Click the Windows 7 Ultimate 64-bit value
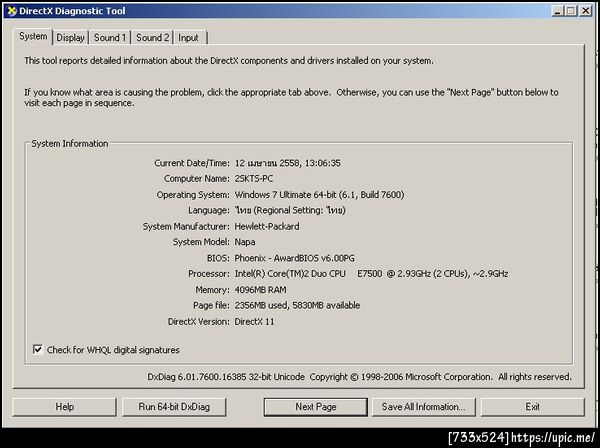The image size is (600, 448). click(x=319, y=195)
